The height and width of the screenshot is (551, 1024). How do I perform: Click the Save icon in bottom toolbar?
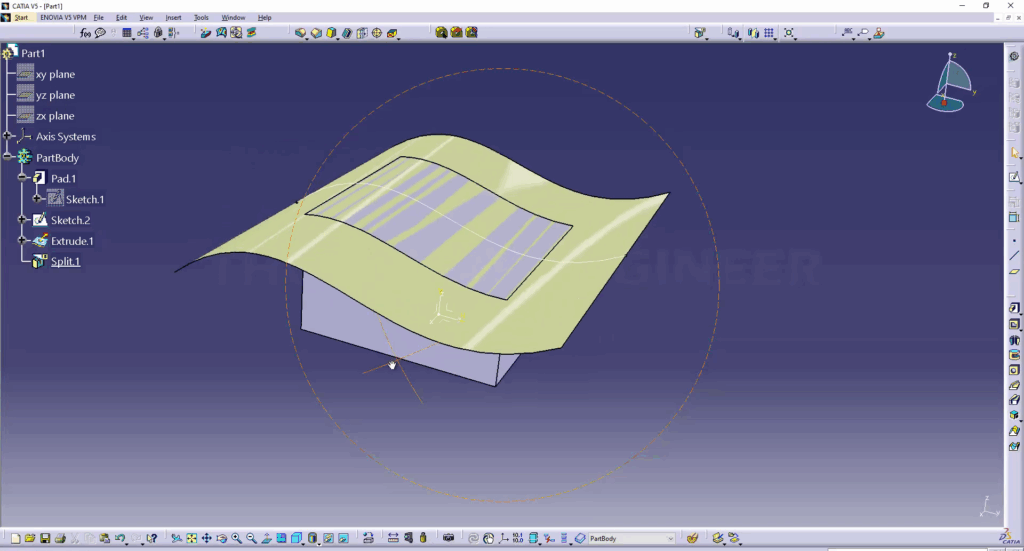click(45, 539)
